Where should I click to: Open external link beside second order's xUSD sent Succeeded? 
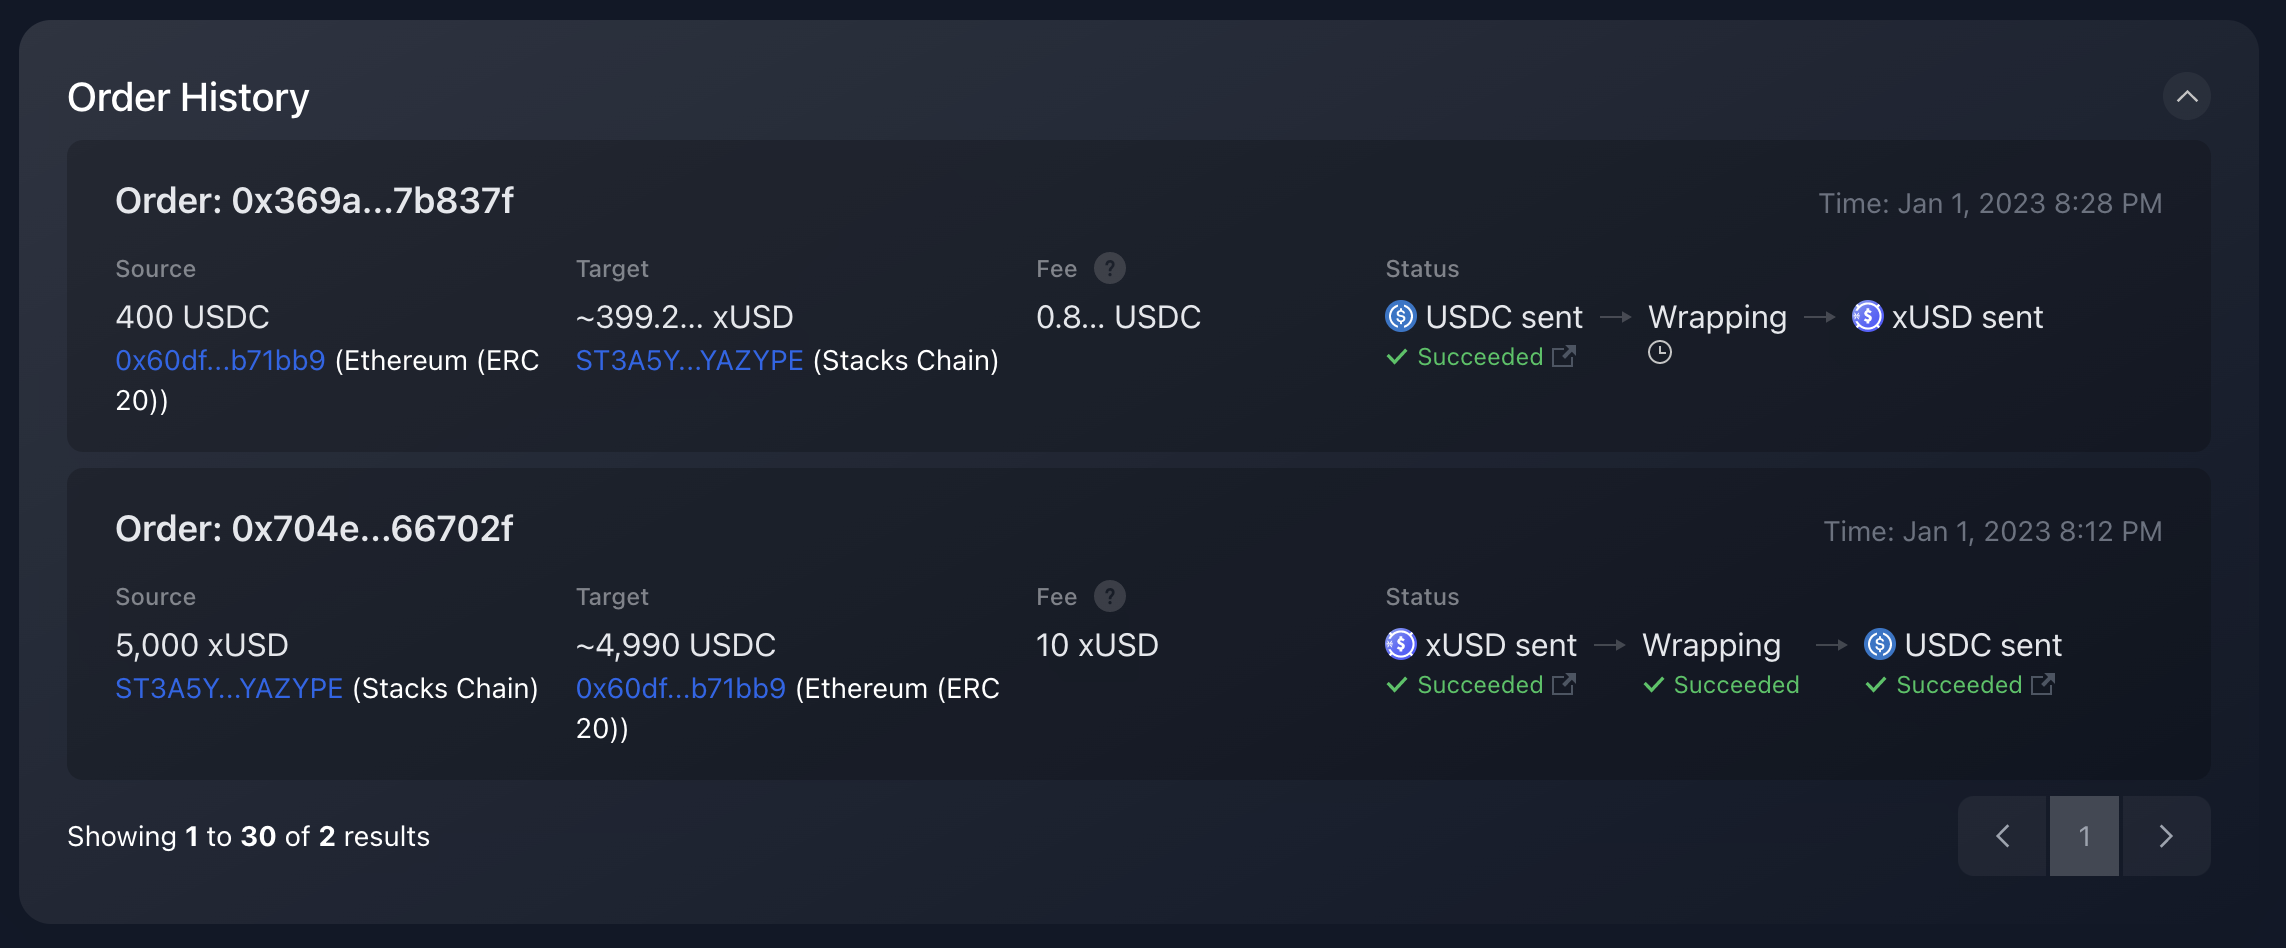pos(1564,685)
